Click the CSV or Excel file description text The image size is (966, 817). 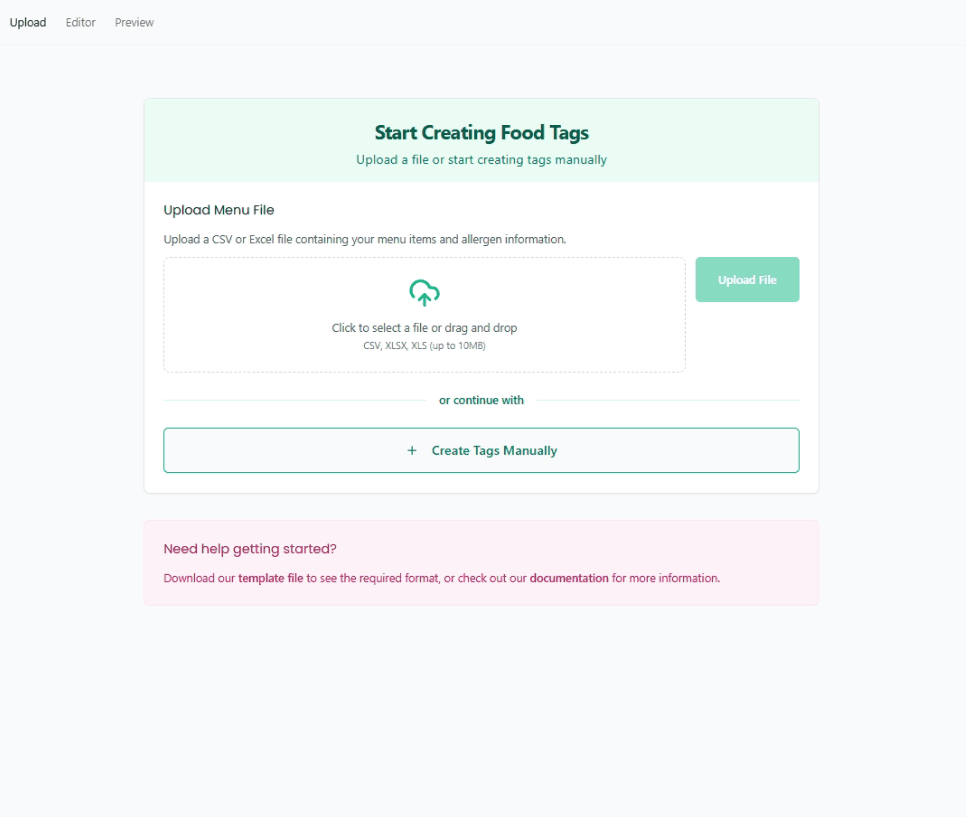click(365, 240)
